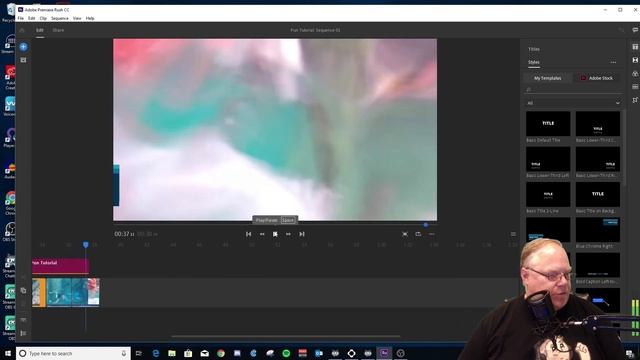Open the feedback comment icon

[x=635, y=30]
